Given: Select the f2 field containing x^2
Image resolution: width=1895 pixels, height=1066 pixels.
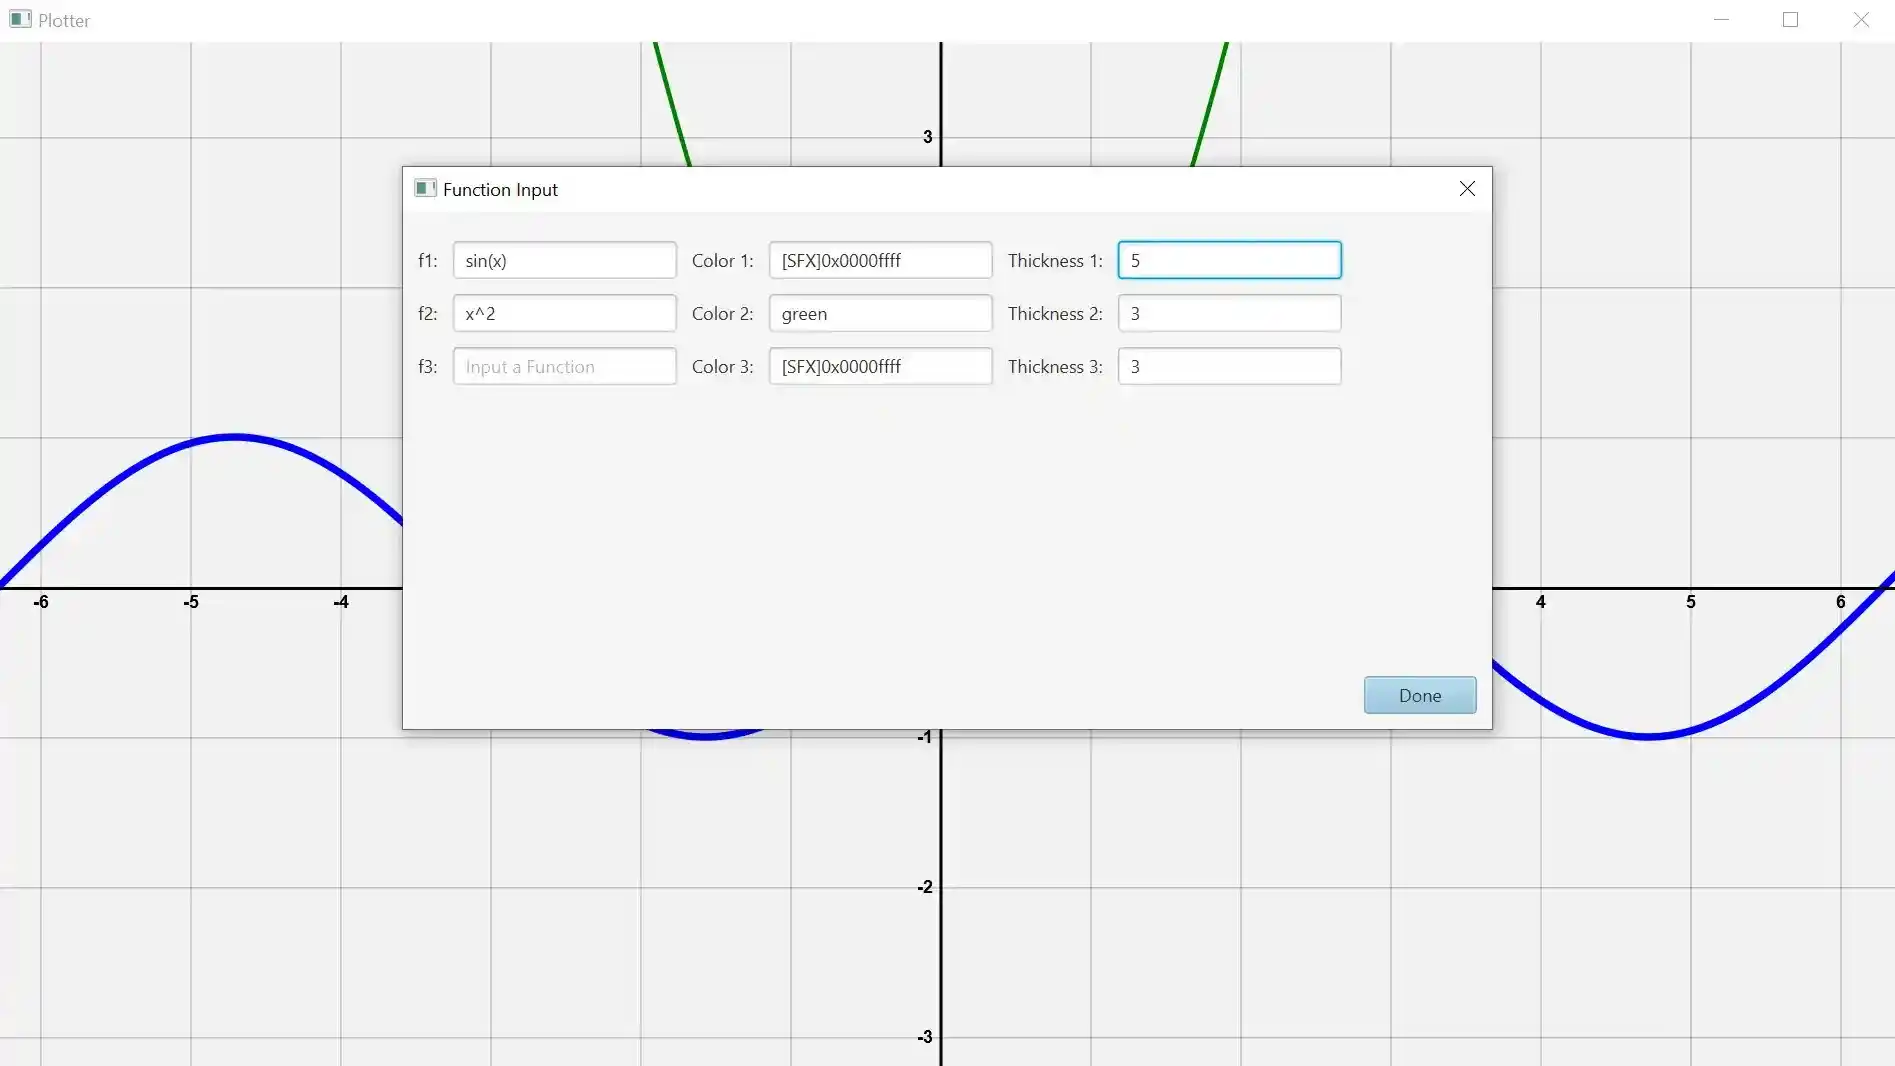Looking at the screenshot, I should coord(564,313).
